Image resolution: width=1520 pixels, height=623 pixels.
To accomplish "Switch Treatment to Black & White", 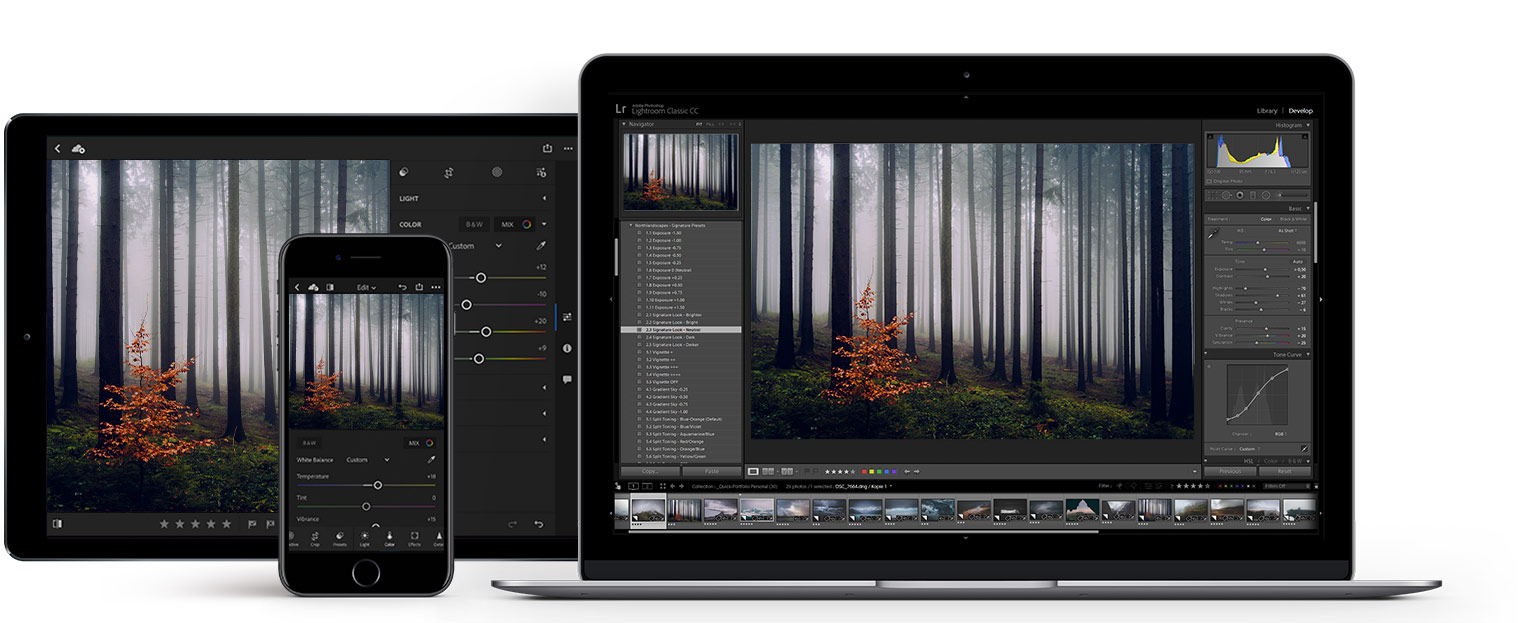I will click(x=1293, y=219).
